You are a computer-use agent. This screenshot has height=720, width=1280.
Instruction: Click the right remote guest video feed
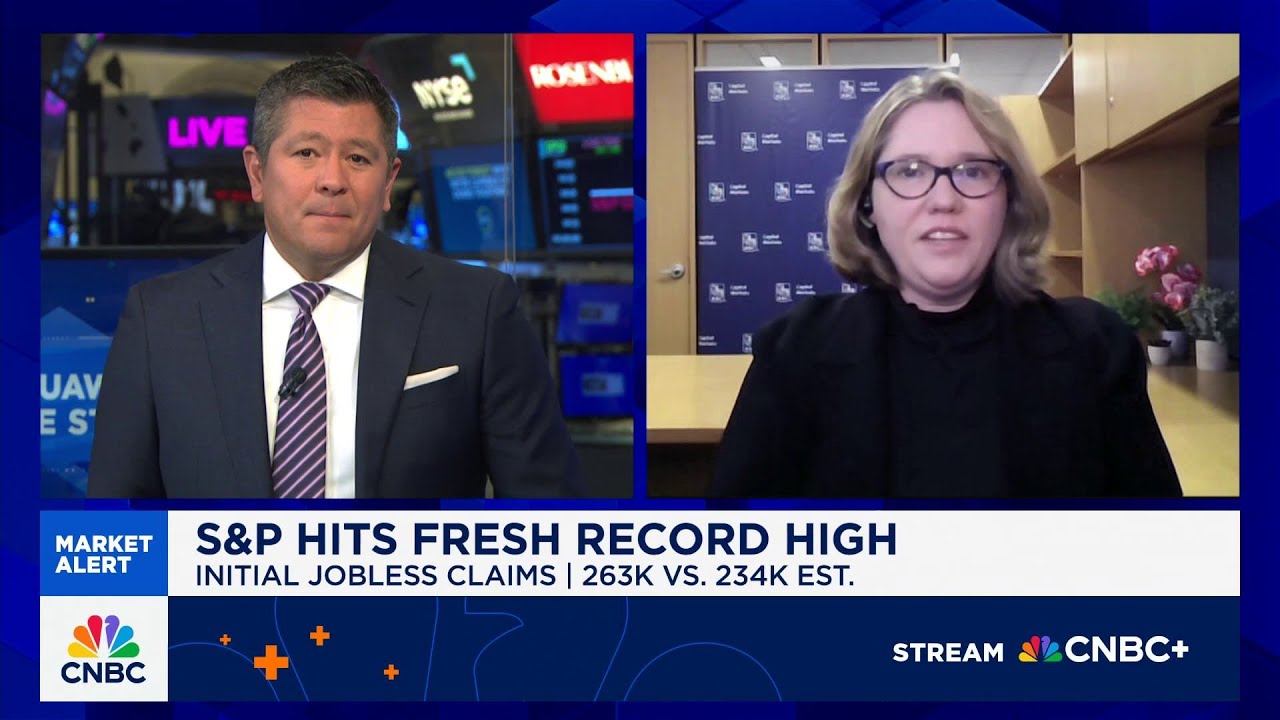click(x=943, y=266)
